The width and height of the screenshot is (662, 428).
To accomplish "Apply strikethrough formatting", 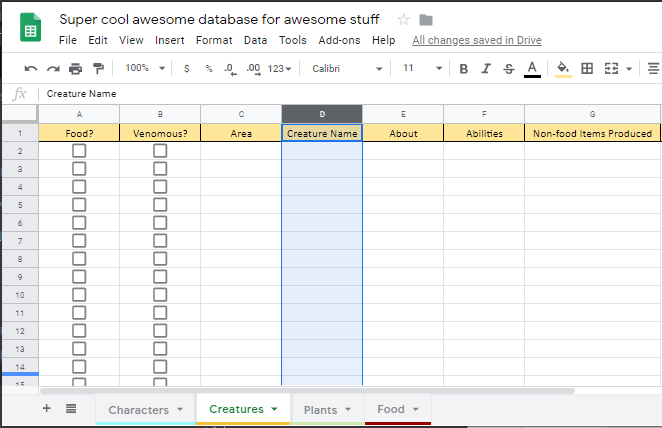I will 509,69.
